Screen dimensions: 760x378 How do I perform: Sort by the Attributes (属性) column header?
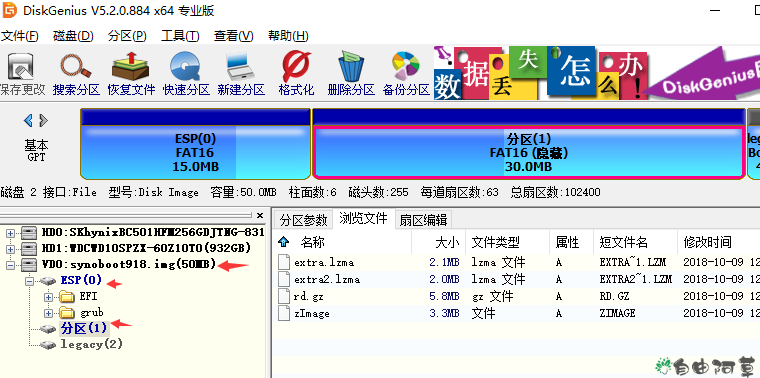pos(567,242)
